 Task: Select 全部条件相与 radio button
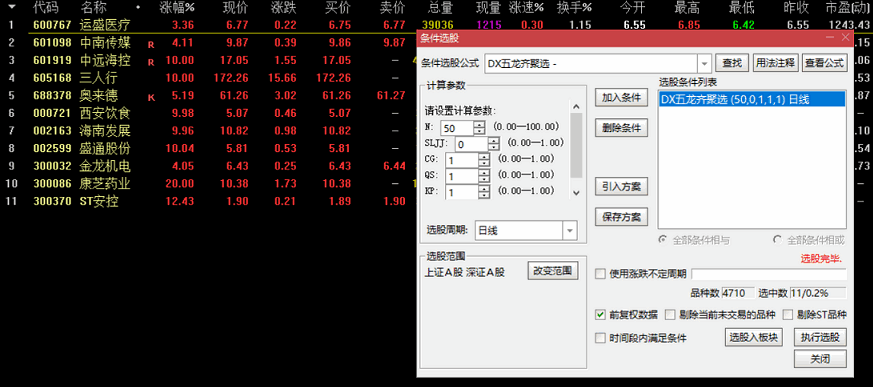[663, 240]
